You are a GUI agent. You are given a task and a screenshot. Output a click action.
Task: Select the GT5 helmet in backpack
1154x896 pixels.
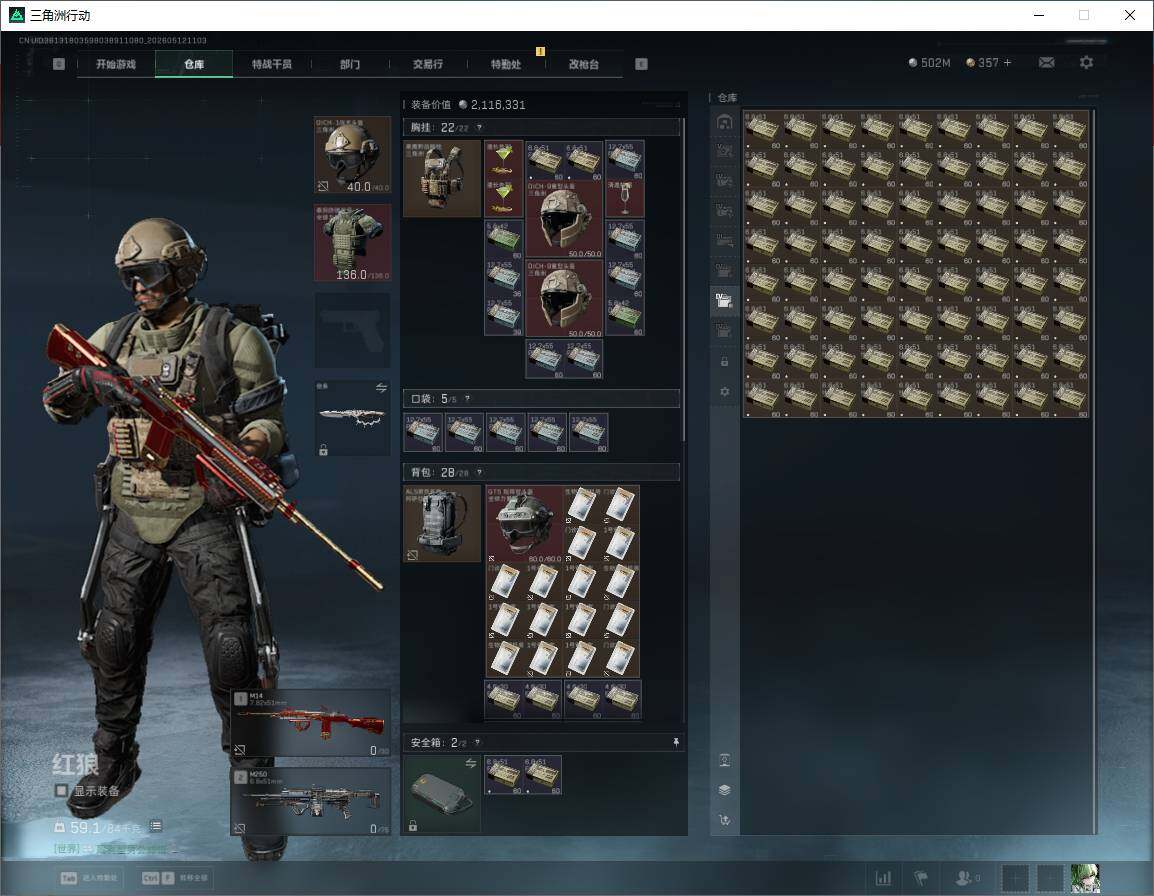click(523, 524)
